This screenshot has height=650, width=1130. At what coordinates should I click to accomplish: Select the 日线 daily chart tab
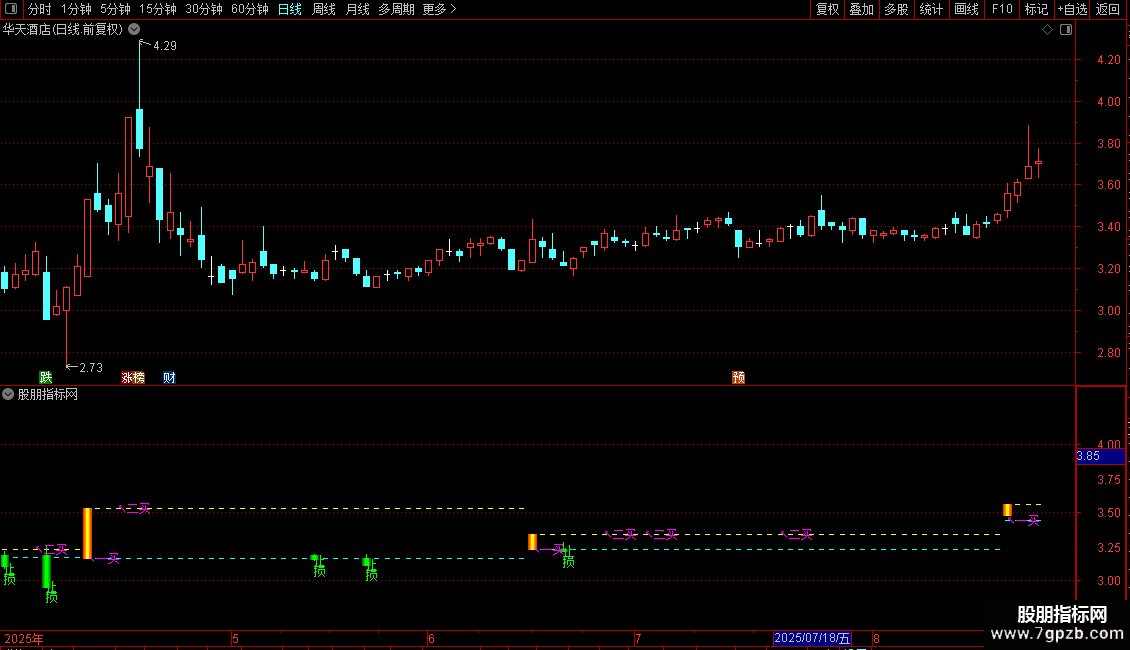(x=290, y=9)
